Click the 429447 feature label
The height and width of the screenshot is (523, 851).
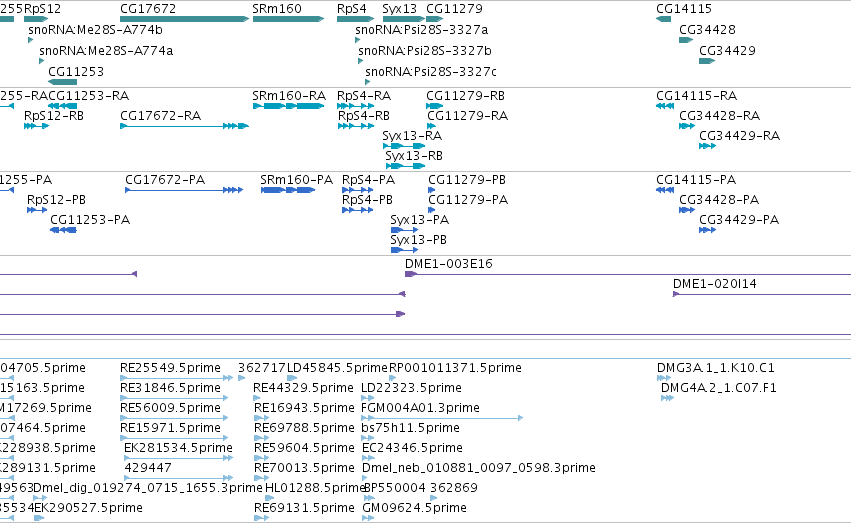click(x=148, y=468)
